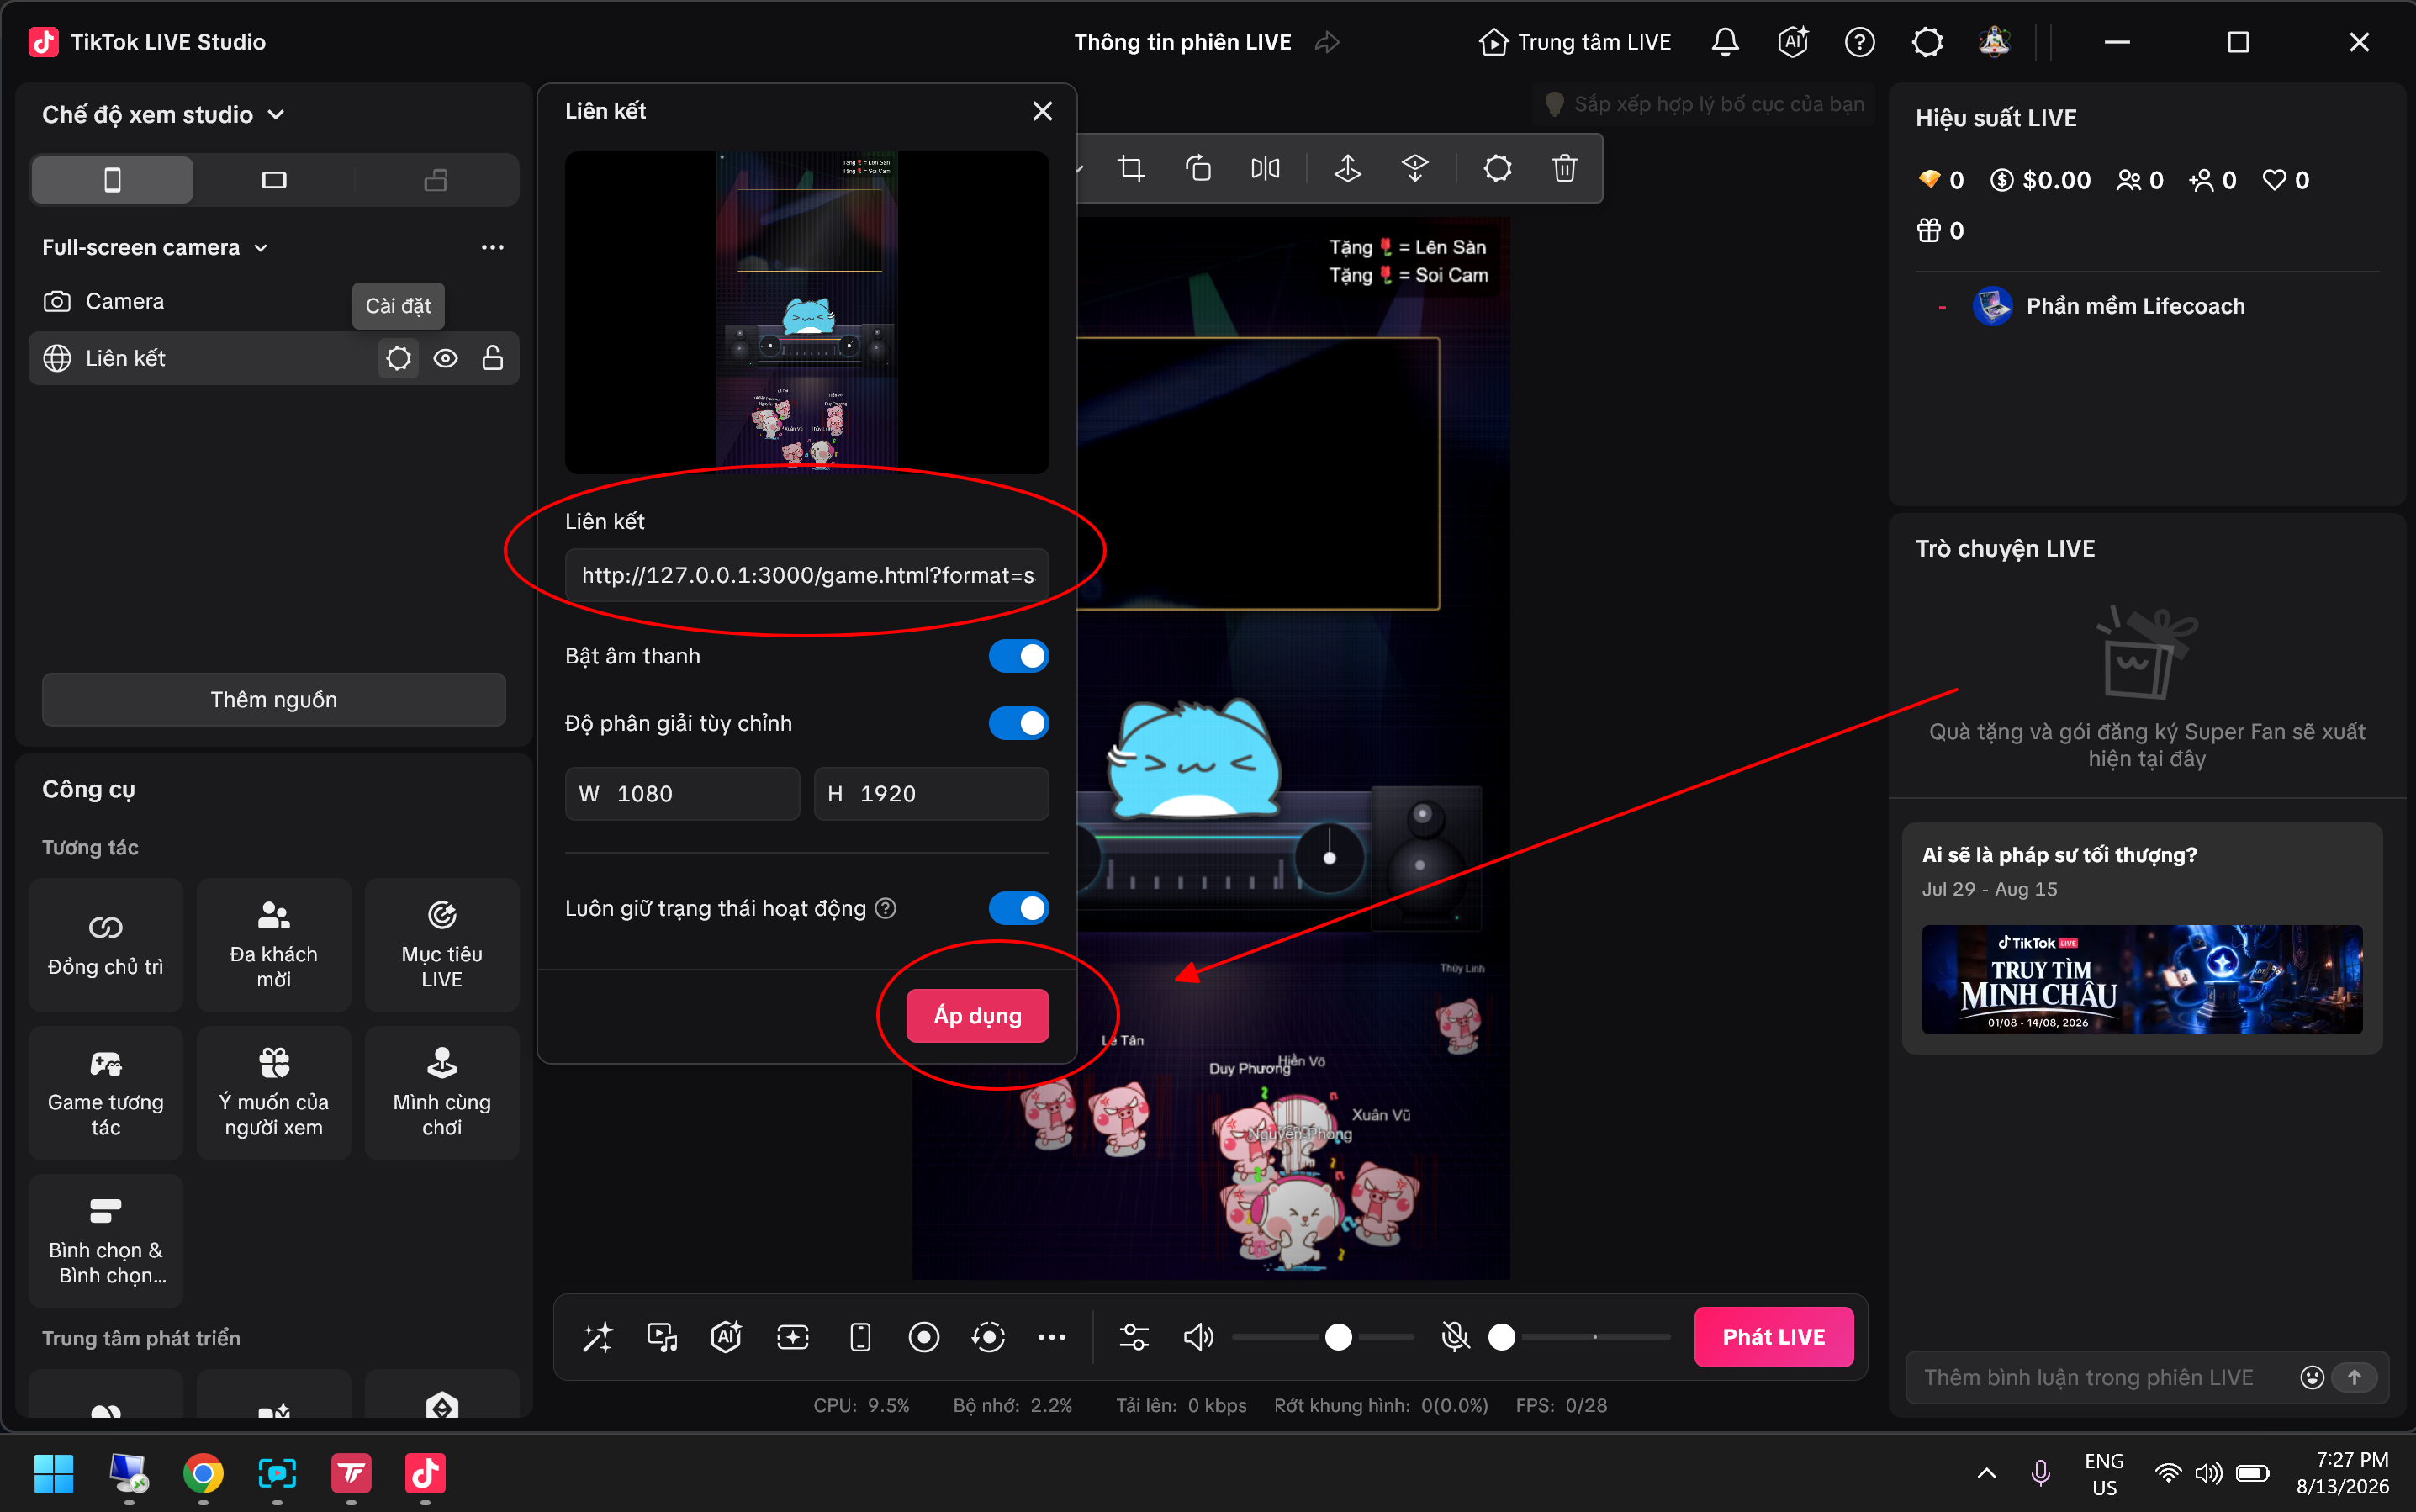Toggle the microphone mute icon
The height and width of the screenshot is (1512, 2416).
[x=1456, y=1337]
